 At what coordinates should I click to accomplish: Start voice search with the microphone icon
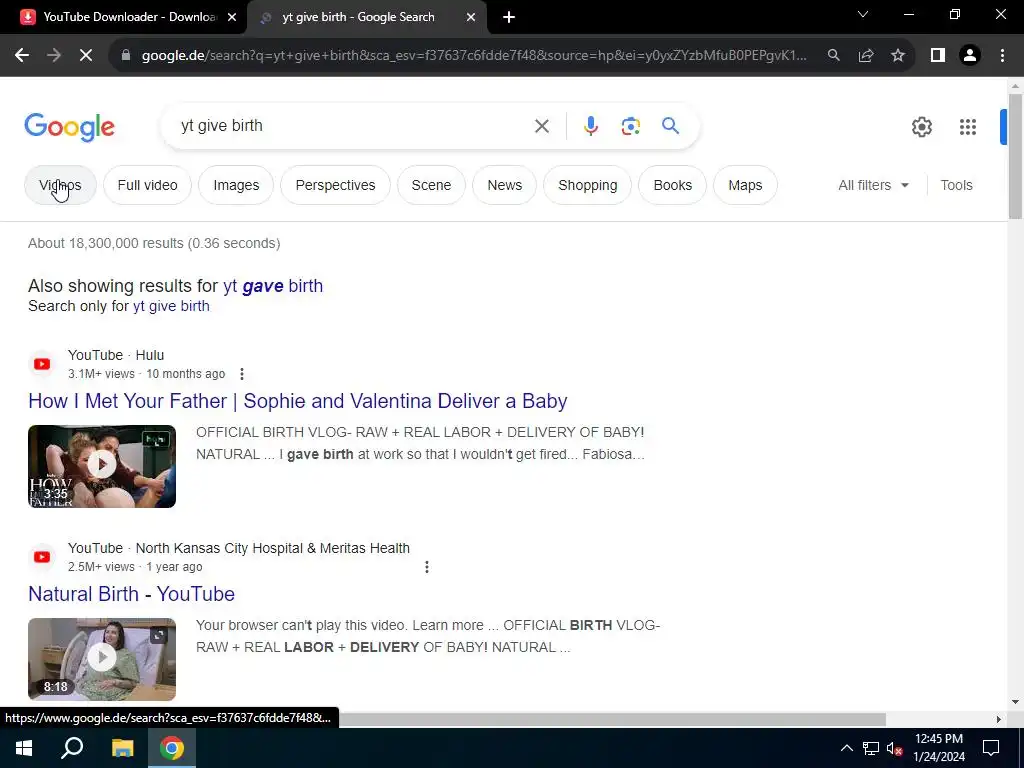click(x=590, y=126)
